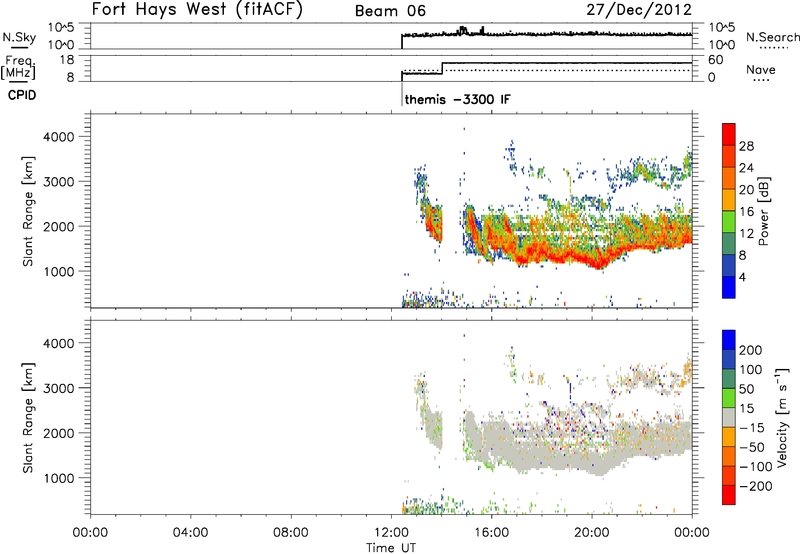Click the power panel 'Slant Range [km]' label
Screen dimensions: 800x554
pyautogui.click(x=28, y=211)
